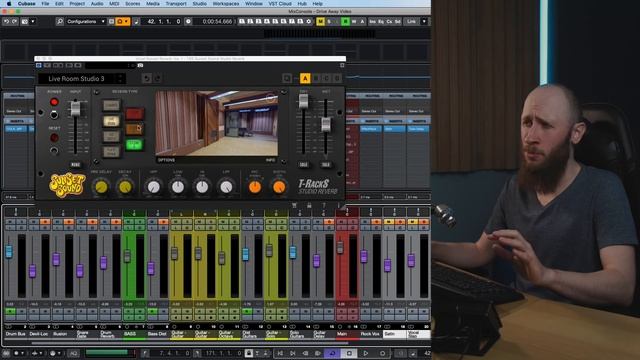Select the BASS channel name
640x360 pixels.
pos(130,334)
